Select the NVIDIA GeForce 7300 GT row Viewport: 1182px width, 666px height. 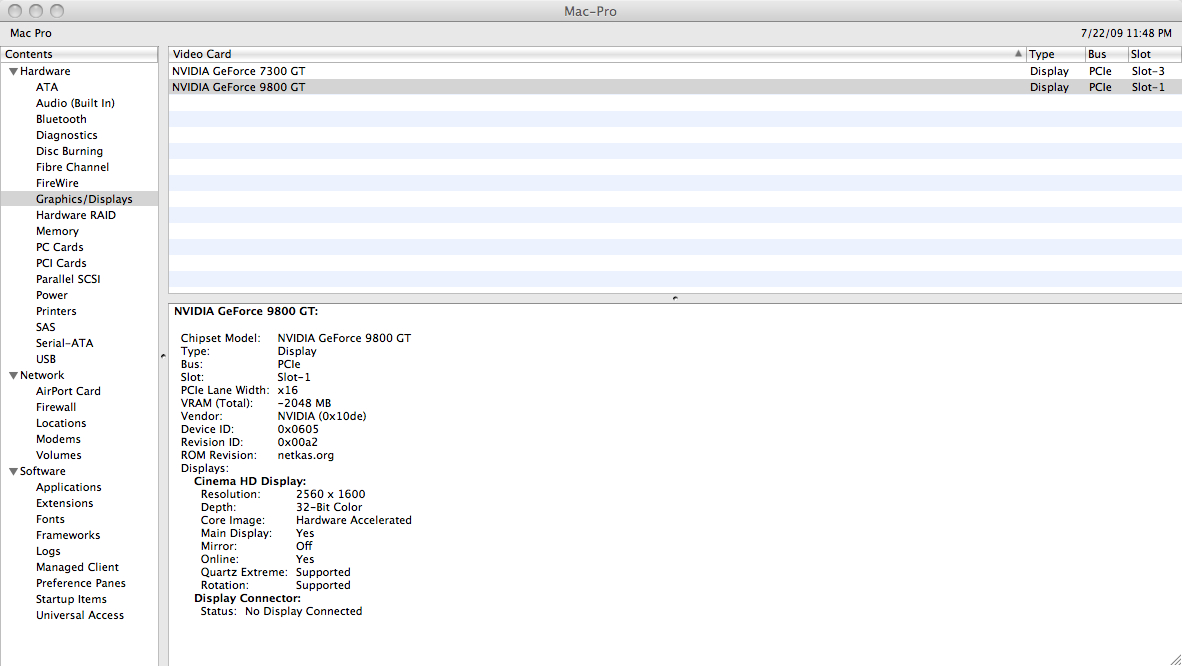click(x=675, y=71)
